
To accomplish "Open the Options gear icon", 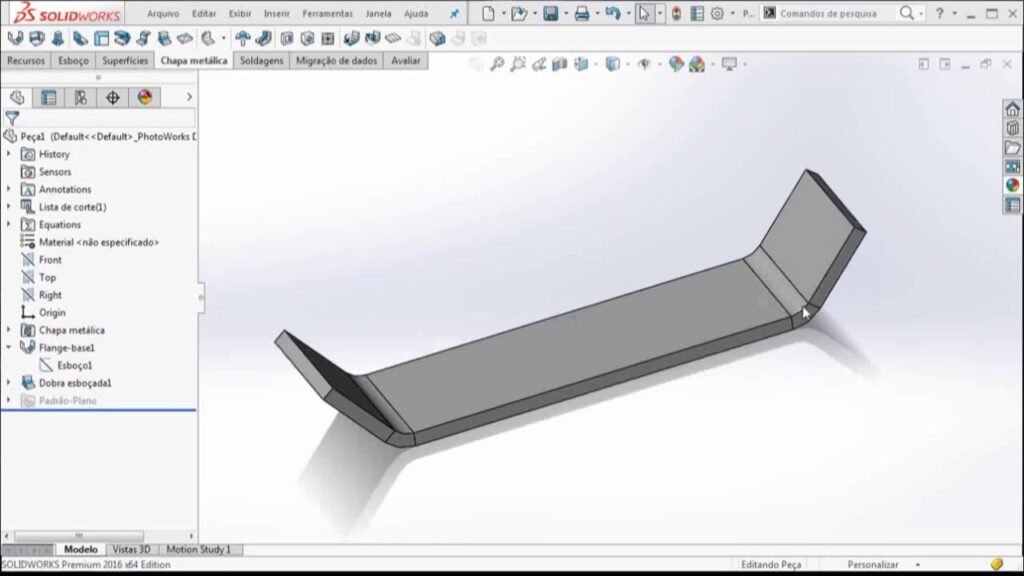I will [x=717, y=14].
